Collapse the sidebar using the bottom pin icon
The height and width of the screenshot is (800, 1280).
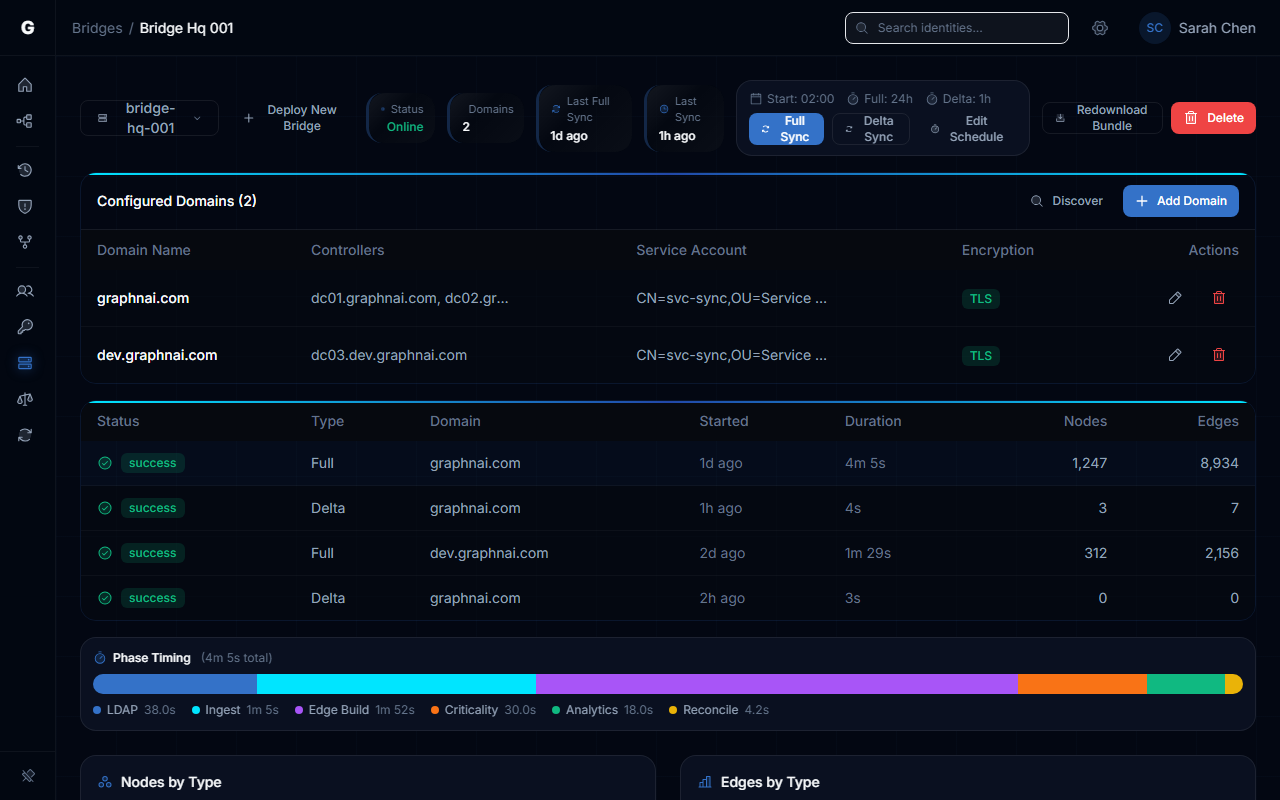click(x=27, y=775)
